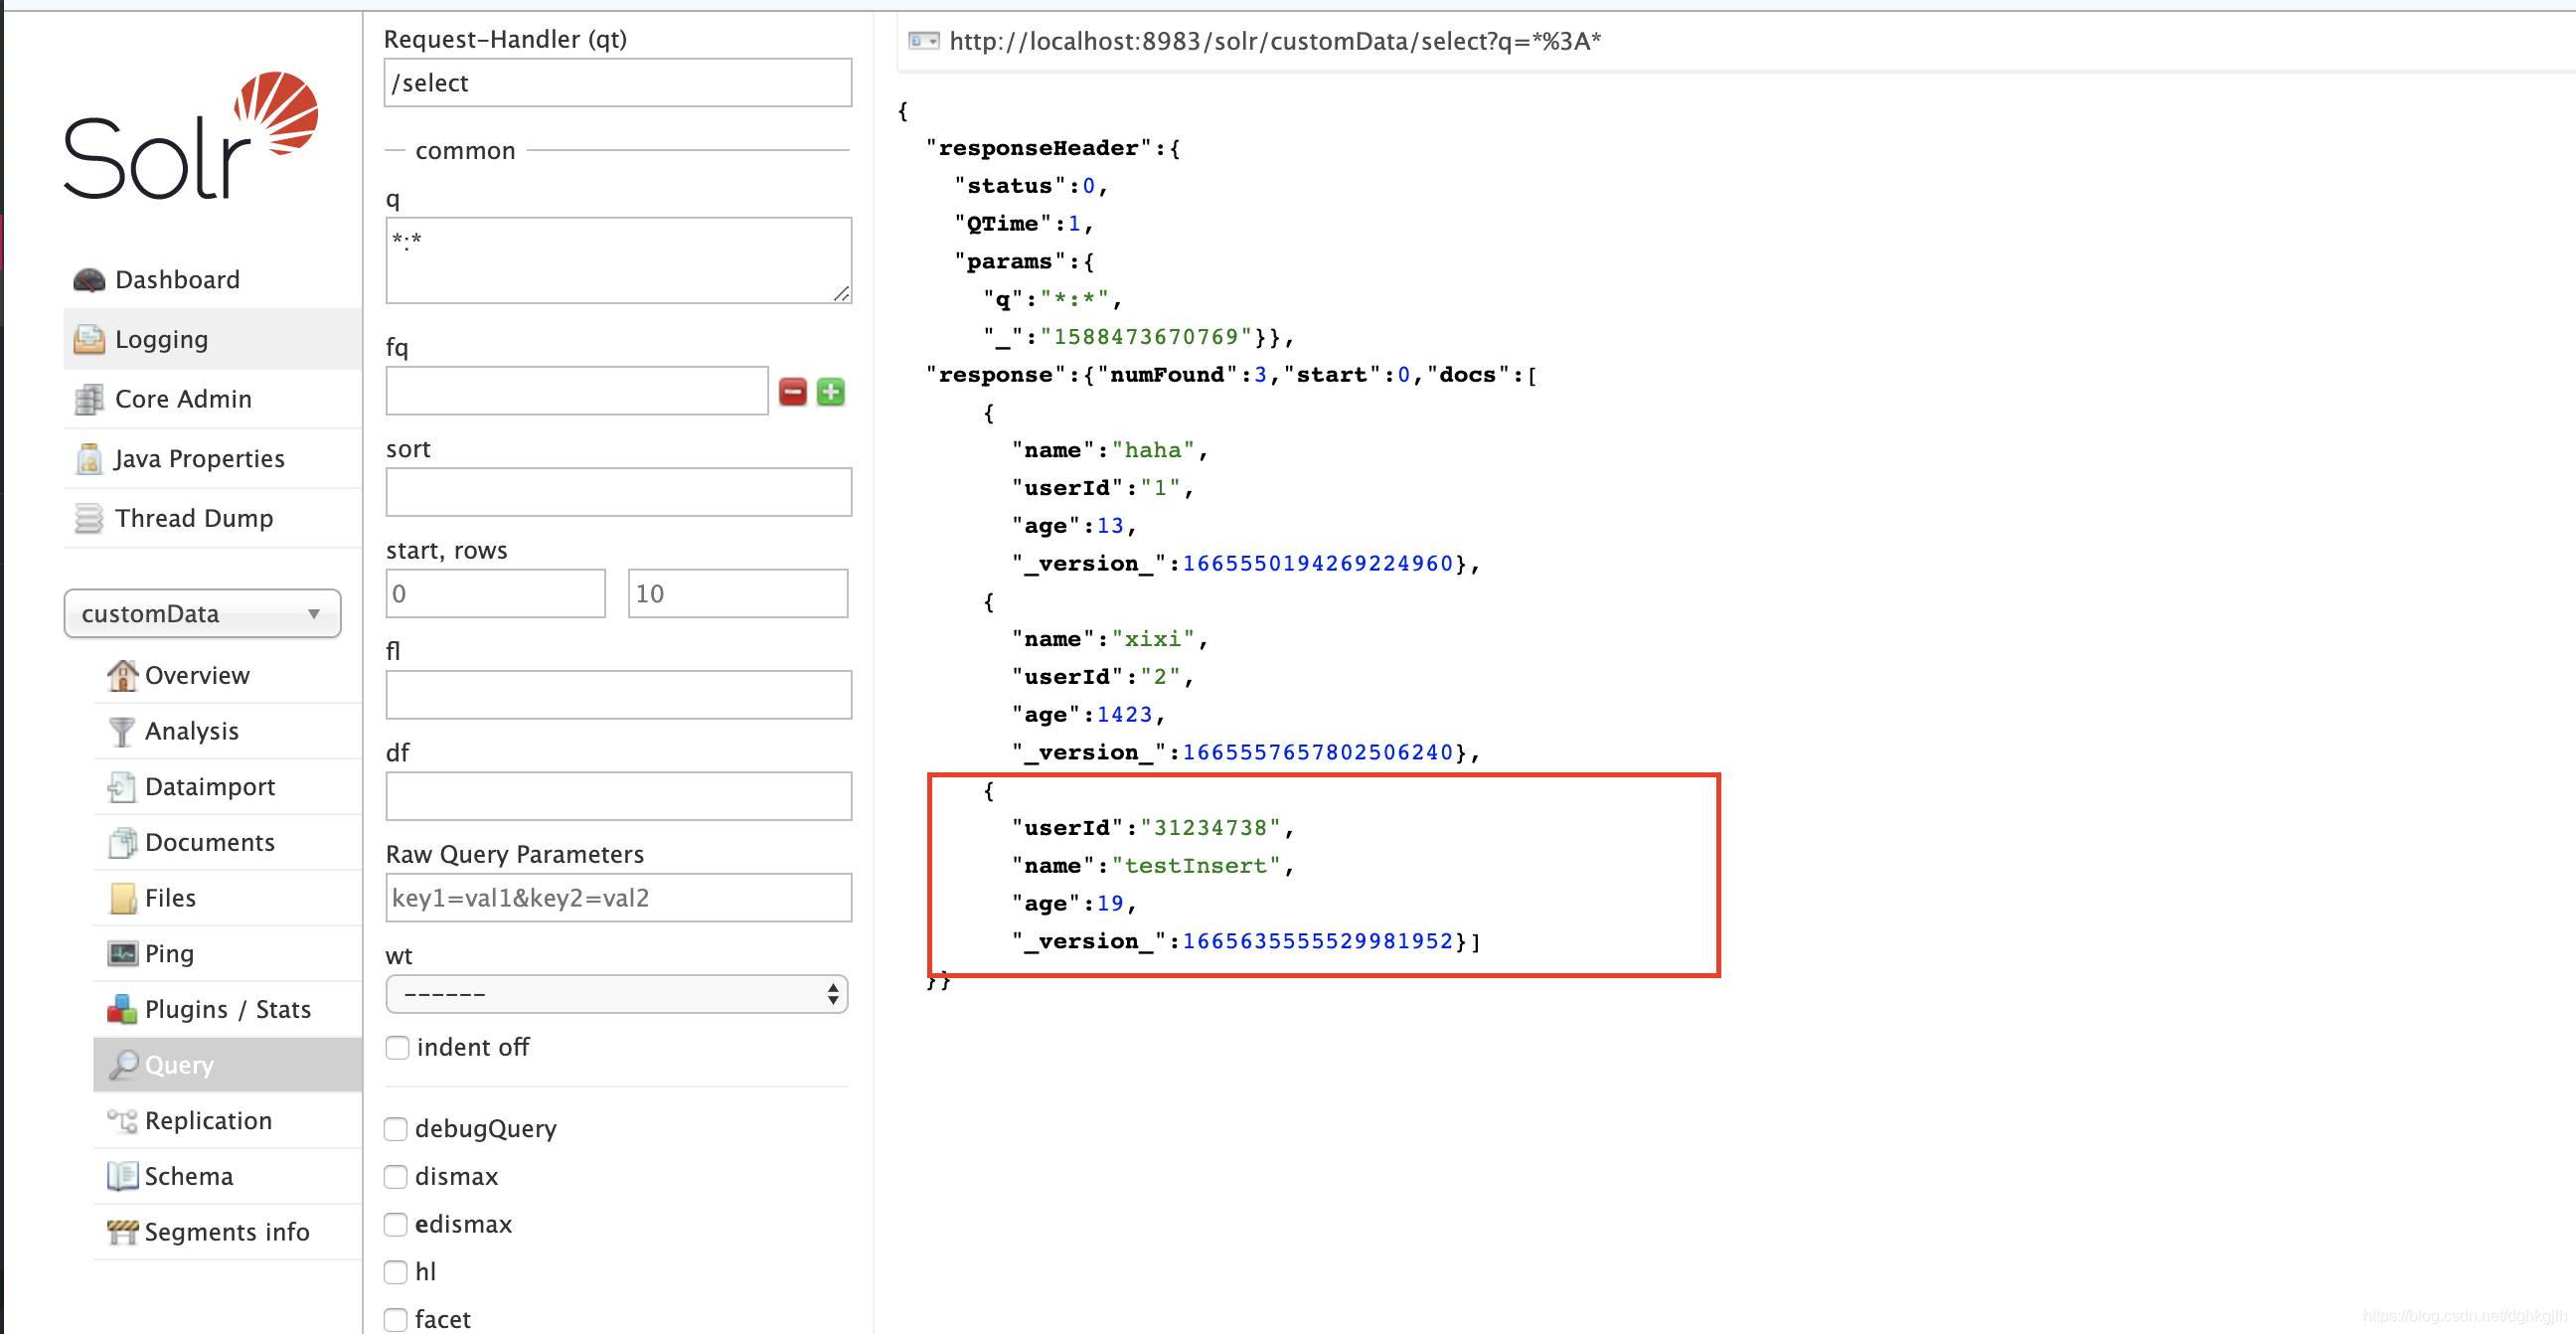Screen dimensions: 2576x1334
Task: Open Plugins / Stats icon
Action: 122,1009
